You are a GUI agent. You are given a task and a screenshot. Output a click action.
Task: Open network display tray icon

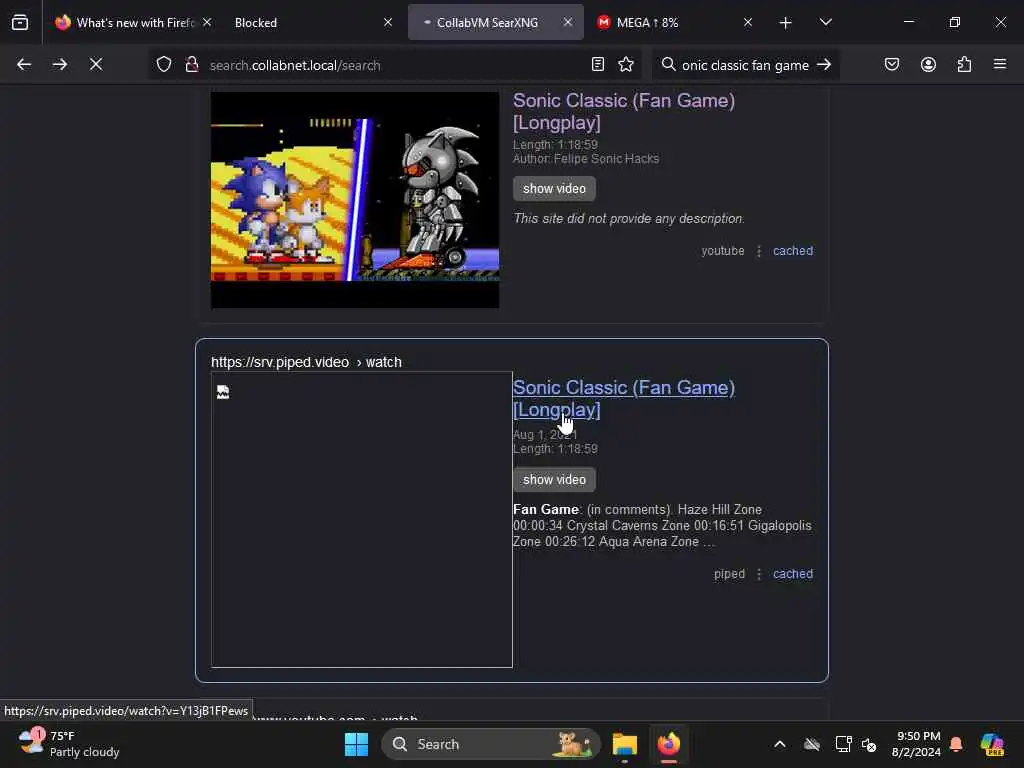843,744
